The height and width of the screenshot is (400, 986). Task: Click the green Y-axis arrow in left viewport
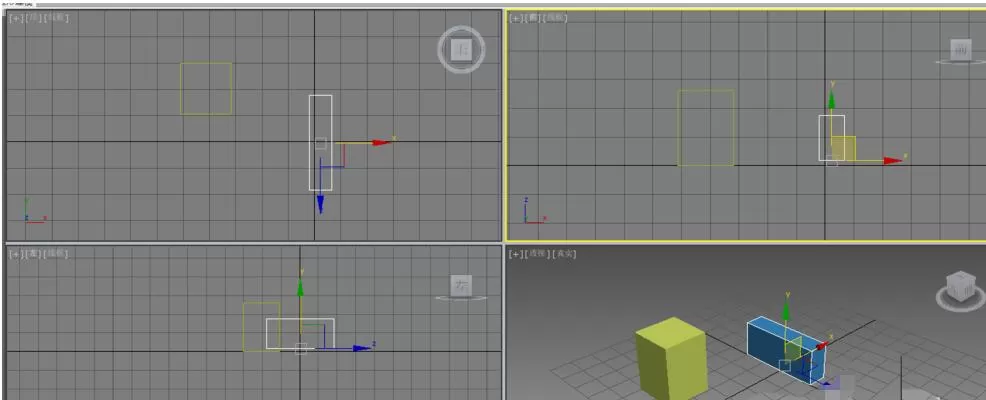coord(301,287)
